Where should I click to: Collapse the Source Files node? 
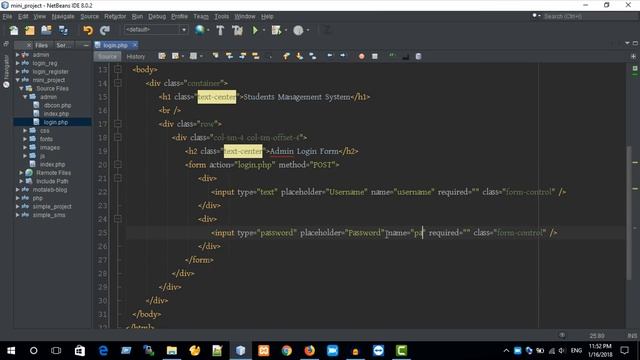tap(21, 89)
